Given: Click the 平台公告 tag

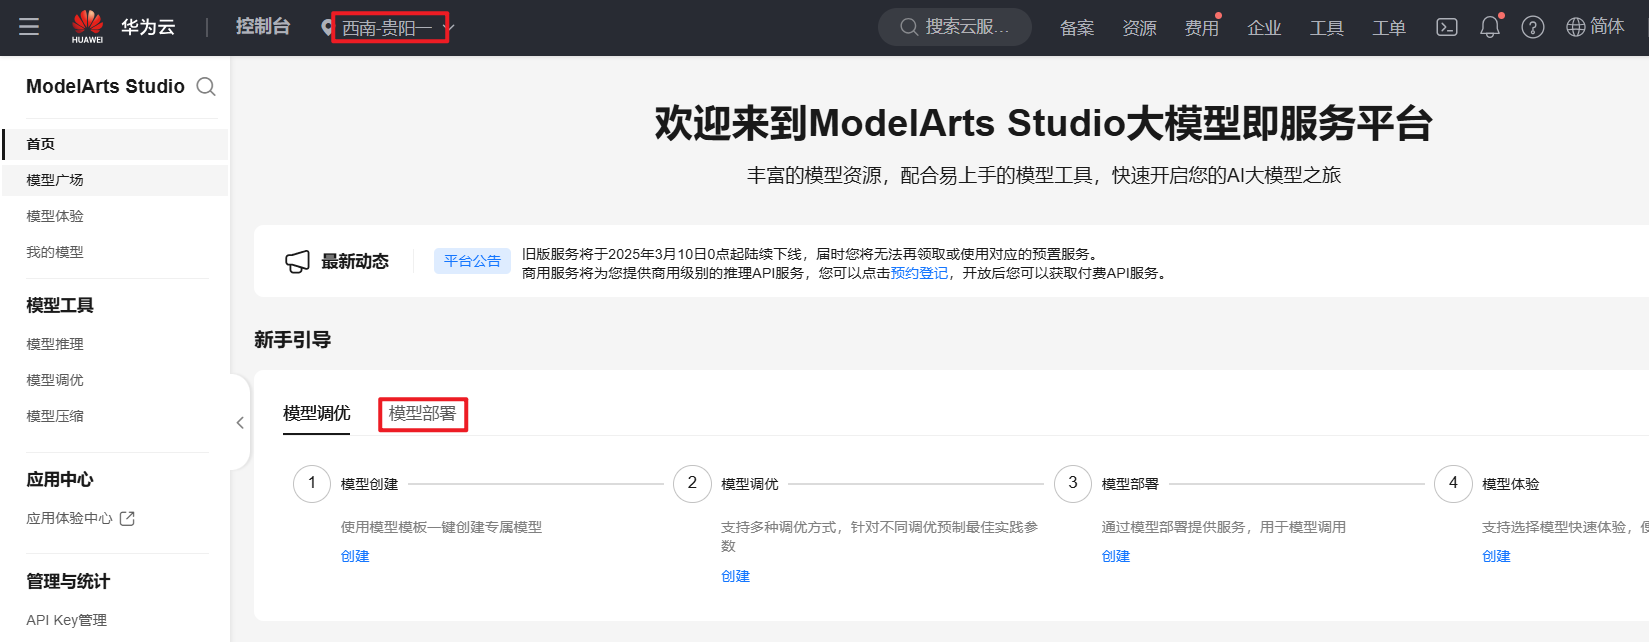Looking at the screenshot, I should pyautogui.click(x=472, y=261).
